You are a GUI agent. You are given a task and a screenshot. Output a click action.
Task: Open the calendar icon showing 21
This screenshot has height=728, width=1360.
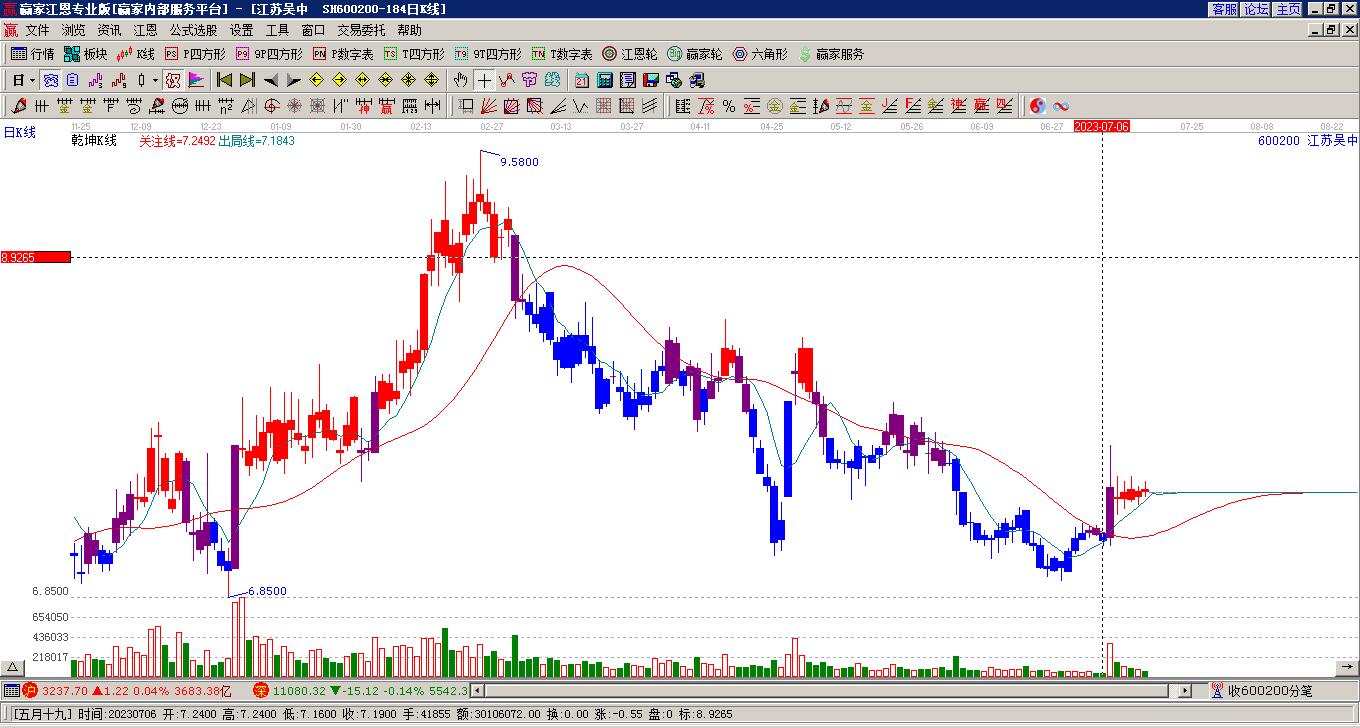pyautogui.click(x=582, y=80)
